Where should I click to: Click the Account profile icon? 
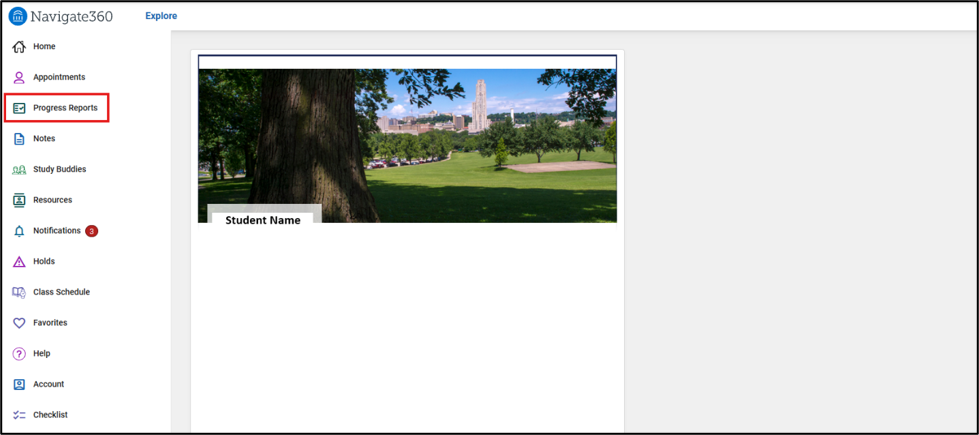(x=19, y=384)
